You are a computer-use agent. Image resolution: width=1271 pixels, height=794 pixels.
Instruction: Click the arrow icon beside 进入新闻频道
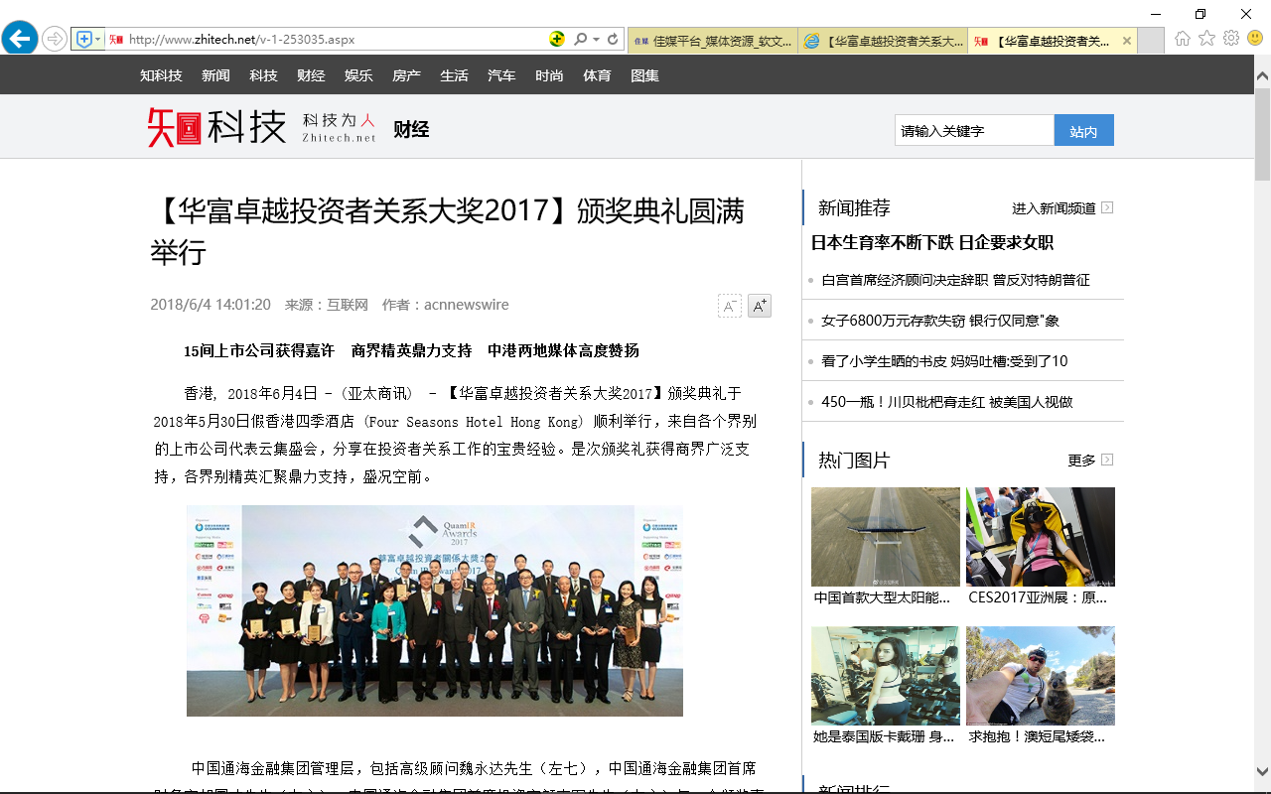(1107, 208)
